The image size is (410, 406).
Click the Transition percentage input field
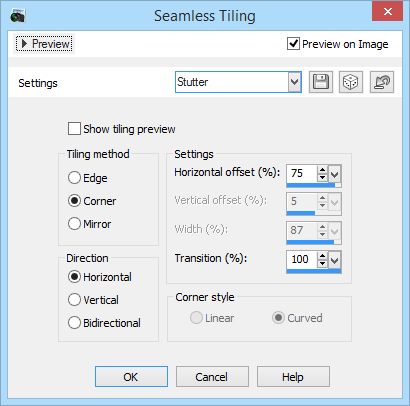tap(301, 260)
